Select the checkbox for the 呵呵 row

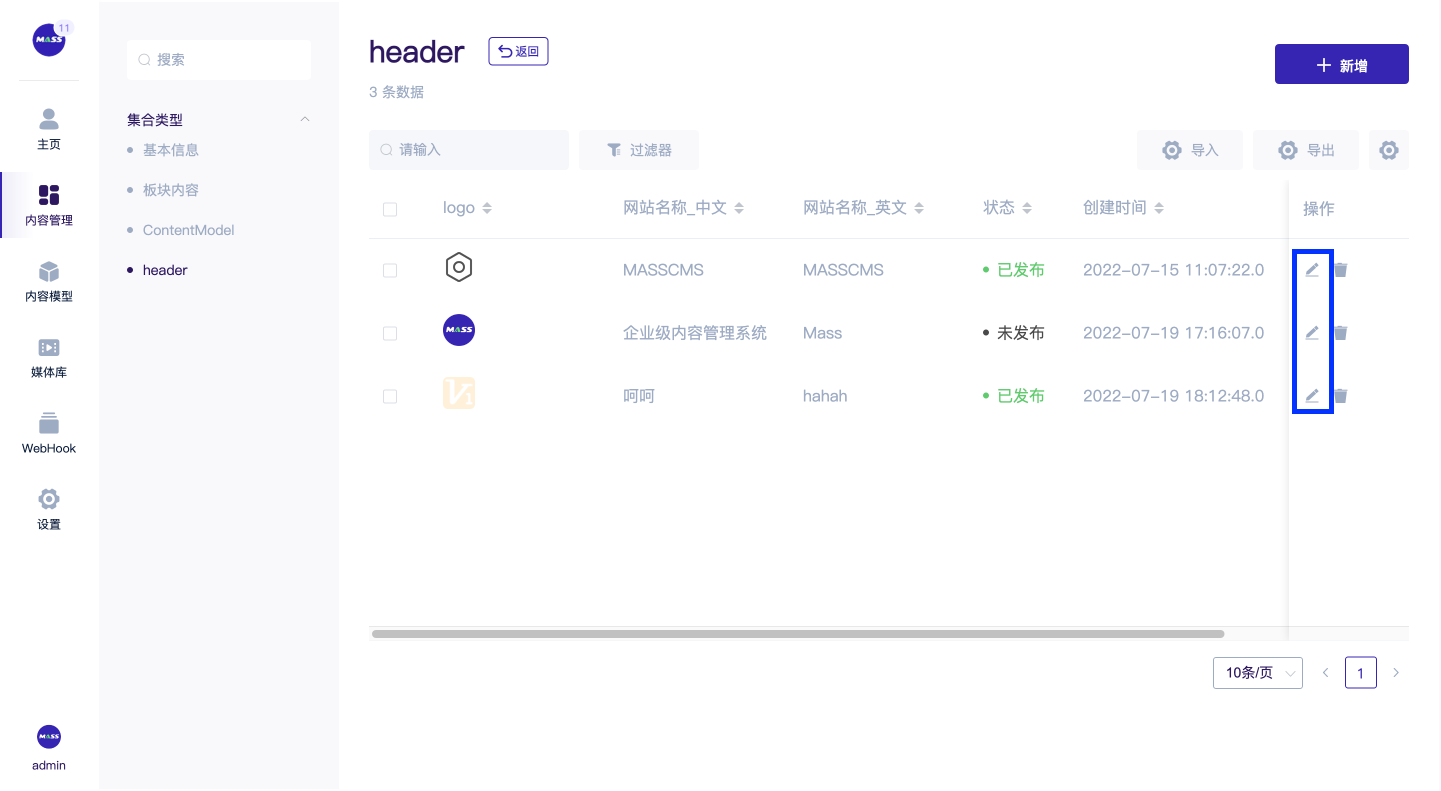click(x=390, y=397)
